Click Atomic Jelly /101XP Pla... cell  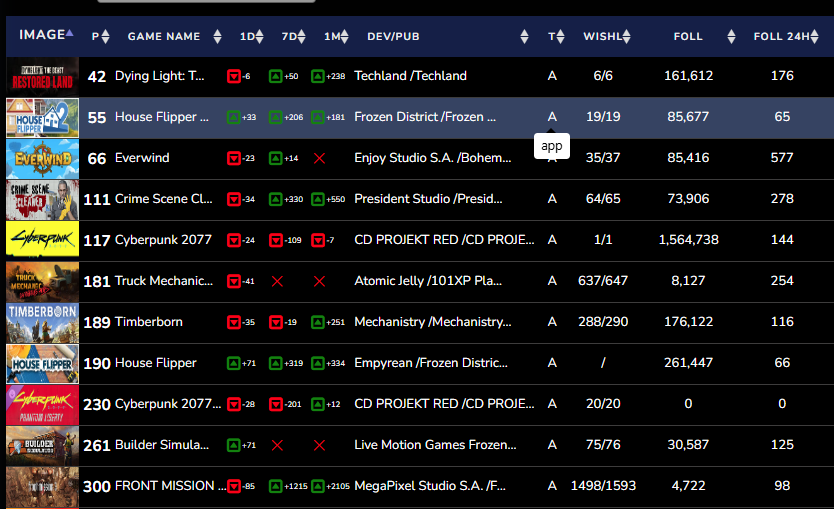(428, 281)
